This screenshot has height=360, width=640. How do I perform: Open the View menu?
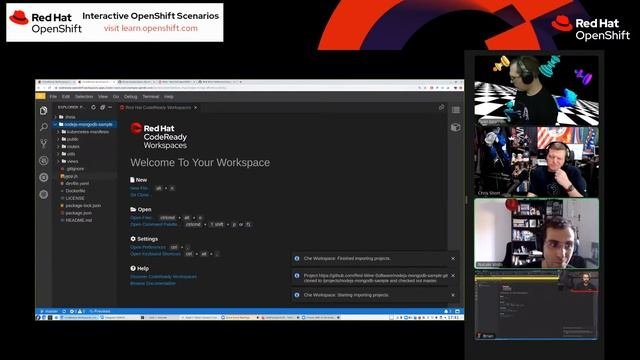pyautogui.click(x=103, y=97)
